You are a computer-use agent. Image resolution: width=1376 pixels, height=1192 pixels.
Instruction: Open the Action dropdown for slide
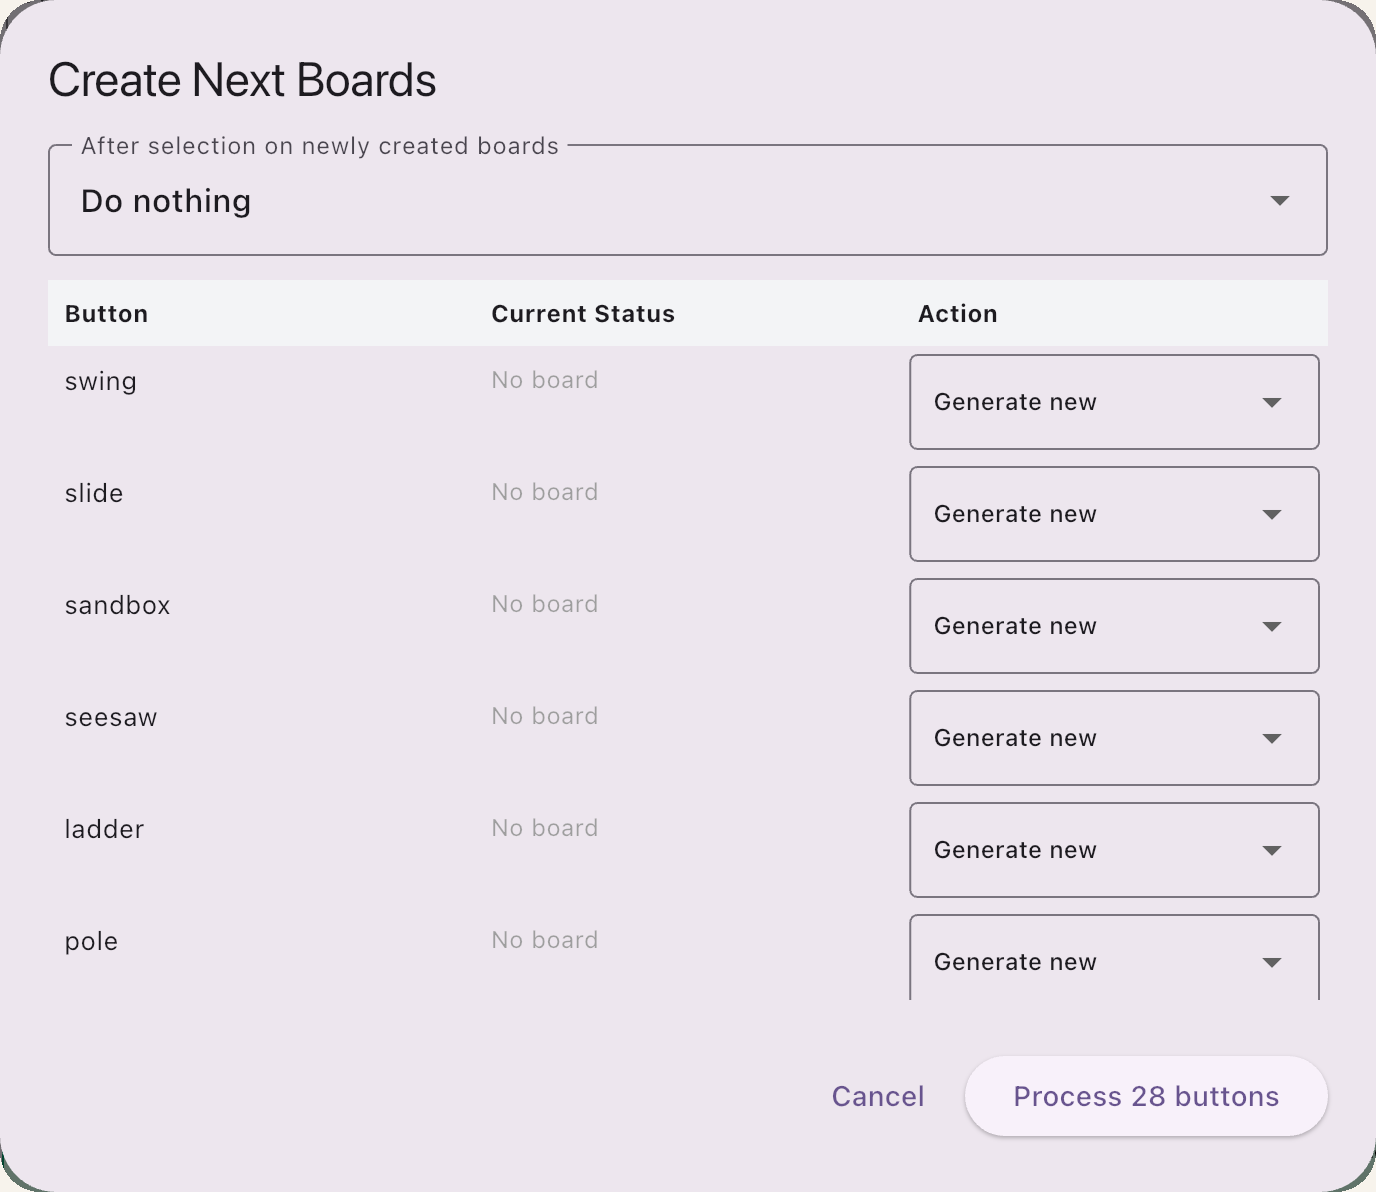pyautogui.click(x=1114, y=514)
